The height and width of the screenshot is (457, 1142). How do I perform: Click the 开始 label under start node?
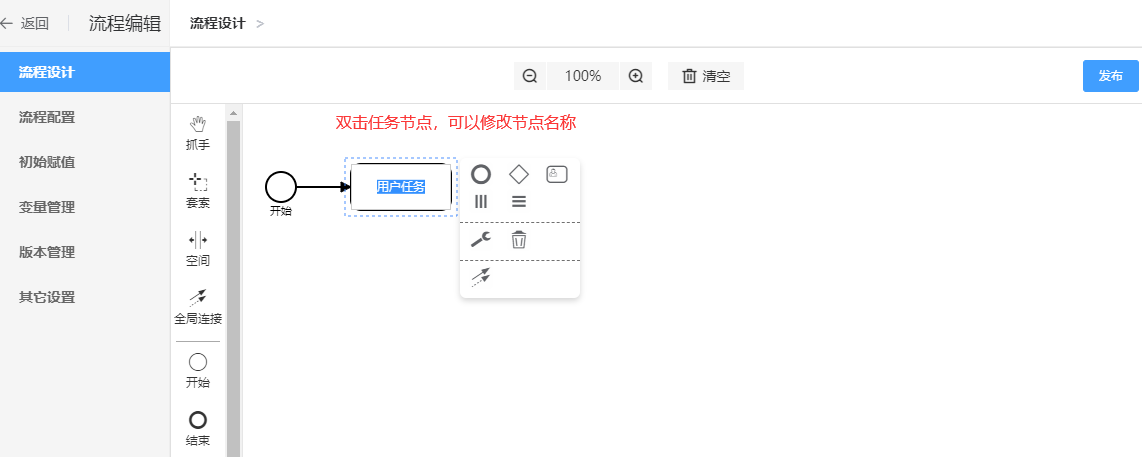[x=281, y=211]
